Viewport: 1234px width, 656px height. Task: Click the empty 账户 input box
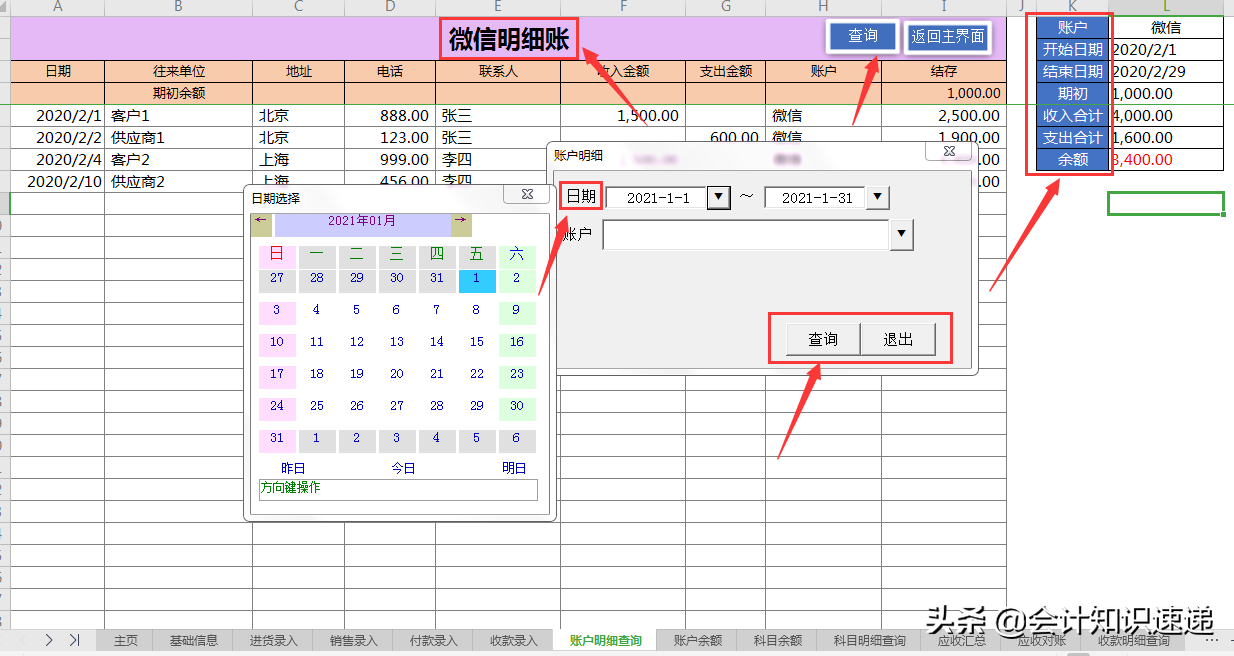click(x=746, y=235)
